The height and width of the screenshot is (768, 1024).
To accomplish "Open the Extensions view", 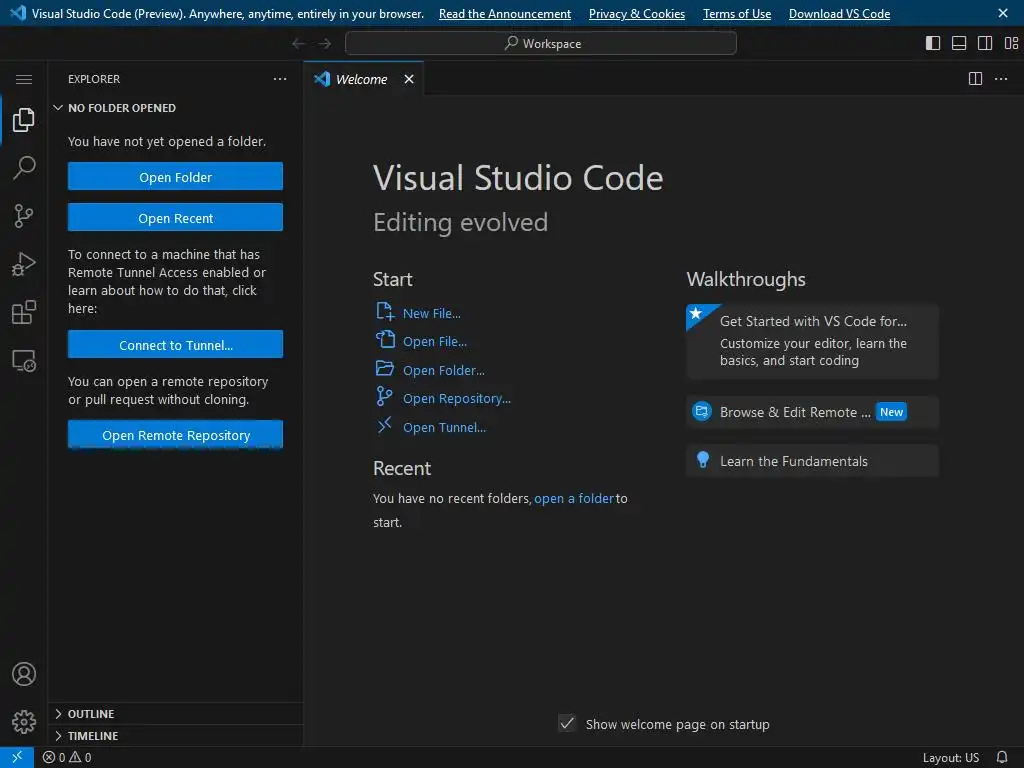I will tap(24, 313).
